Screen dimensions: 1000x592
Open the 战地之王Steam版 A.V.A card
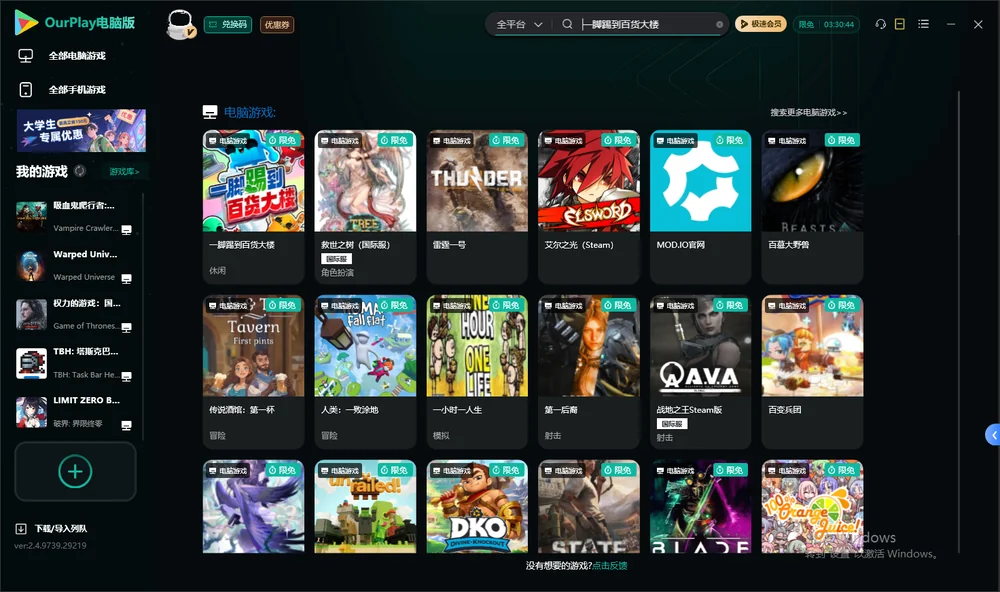[x=701, y=372]
